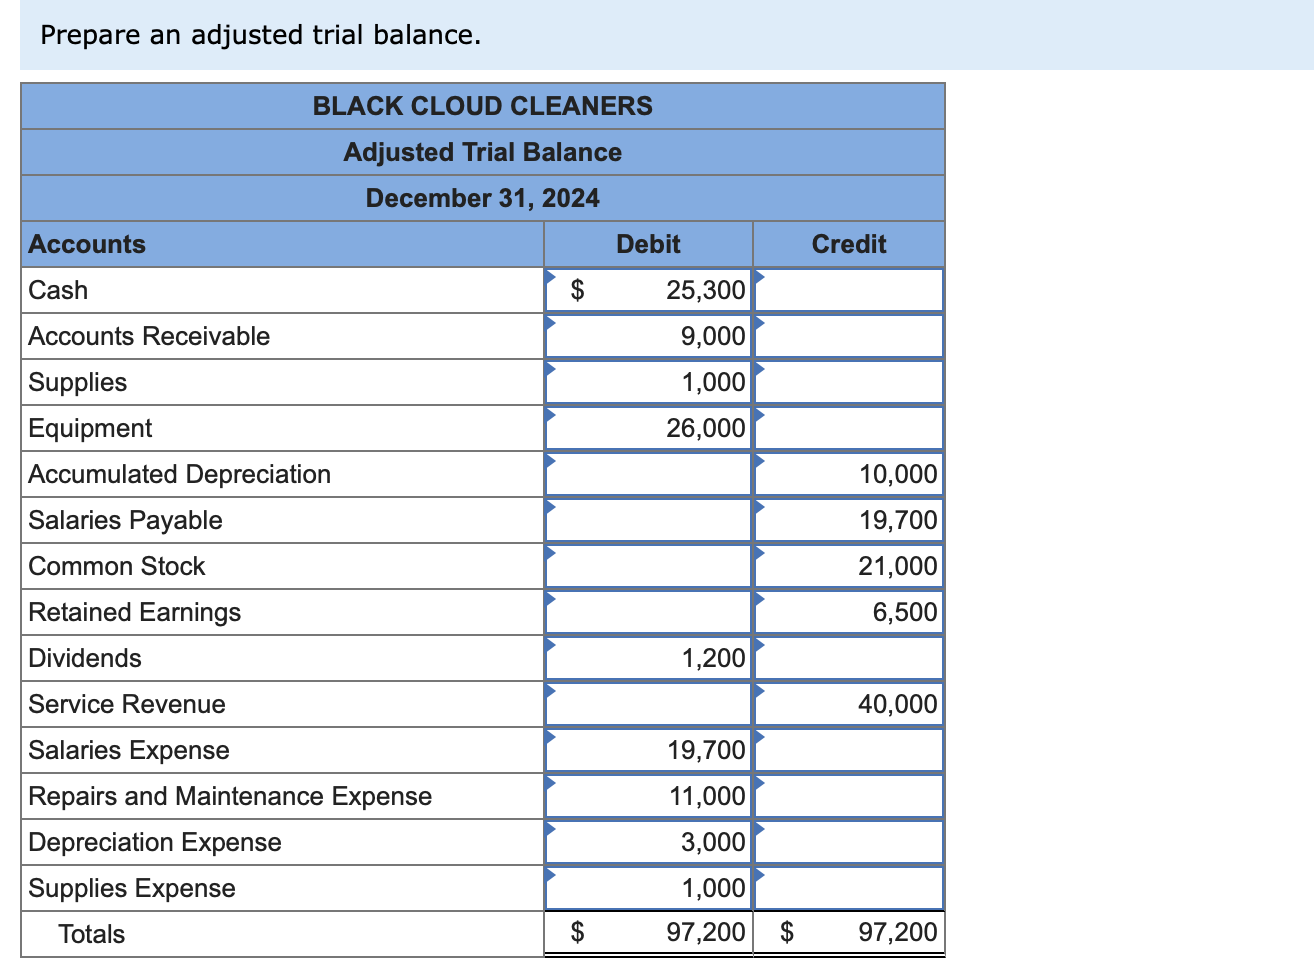Select Service Revenue credit cell 40,000
Image resolution: width=1314 pixels, height=968 pixels.
point(848,704)
